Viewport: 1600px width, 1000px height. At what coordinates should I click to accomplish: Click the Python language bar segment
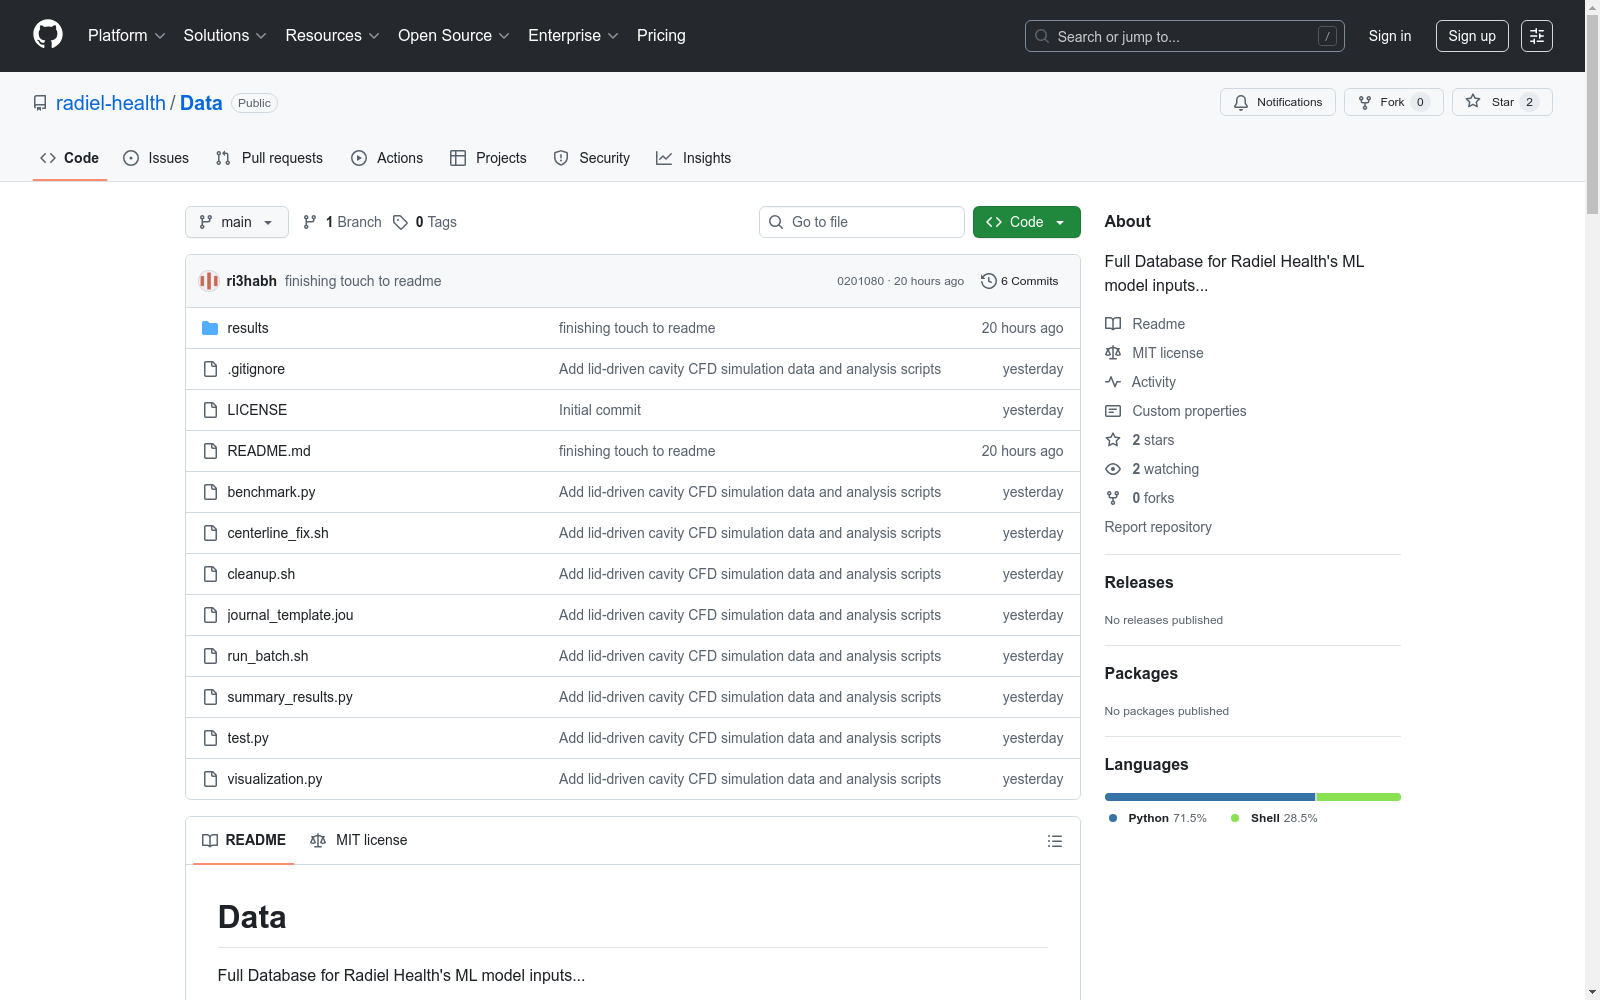1210,797
